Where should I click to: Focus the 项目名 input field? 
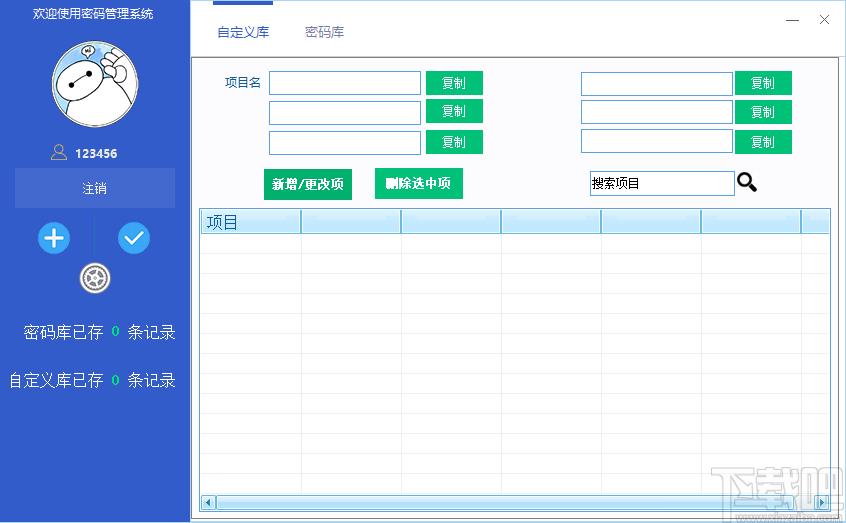tap(345, 83)
